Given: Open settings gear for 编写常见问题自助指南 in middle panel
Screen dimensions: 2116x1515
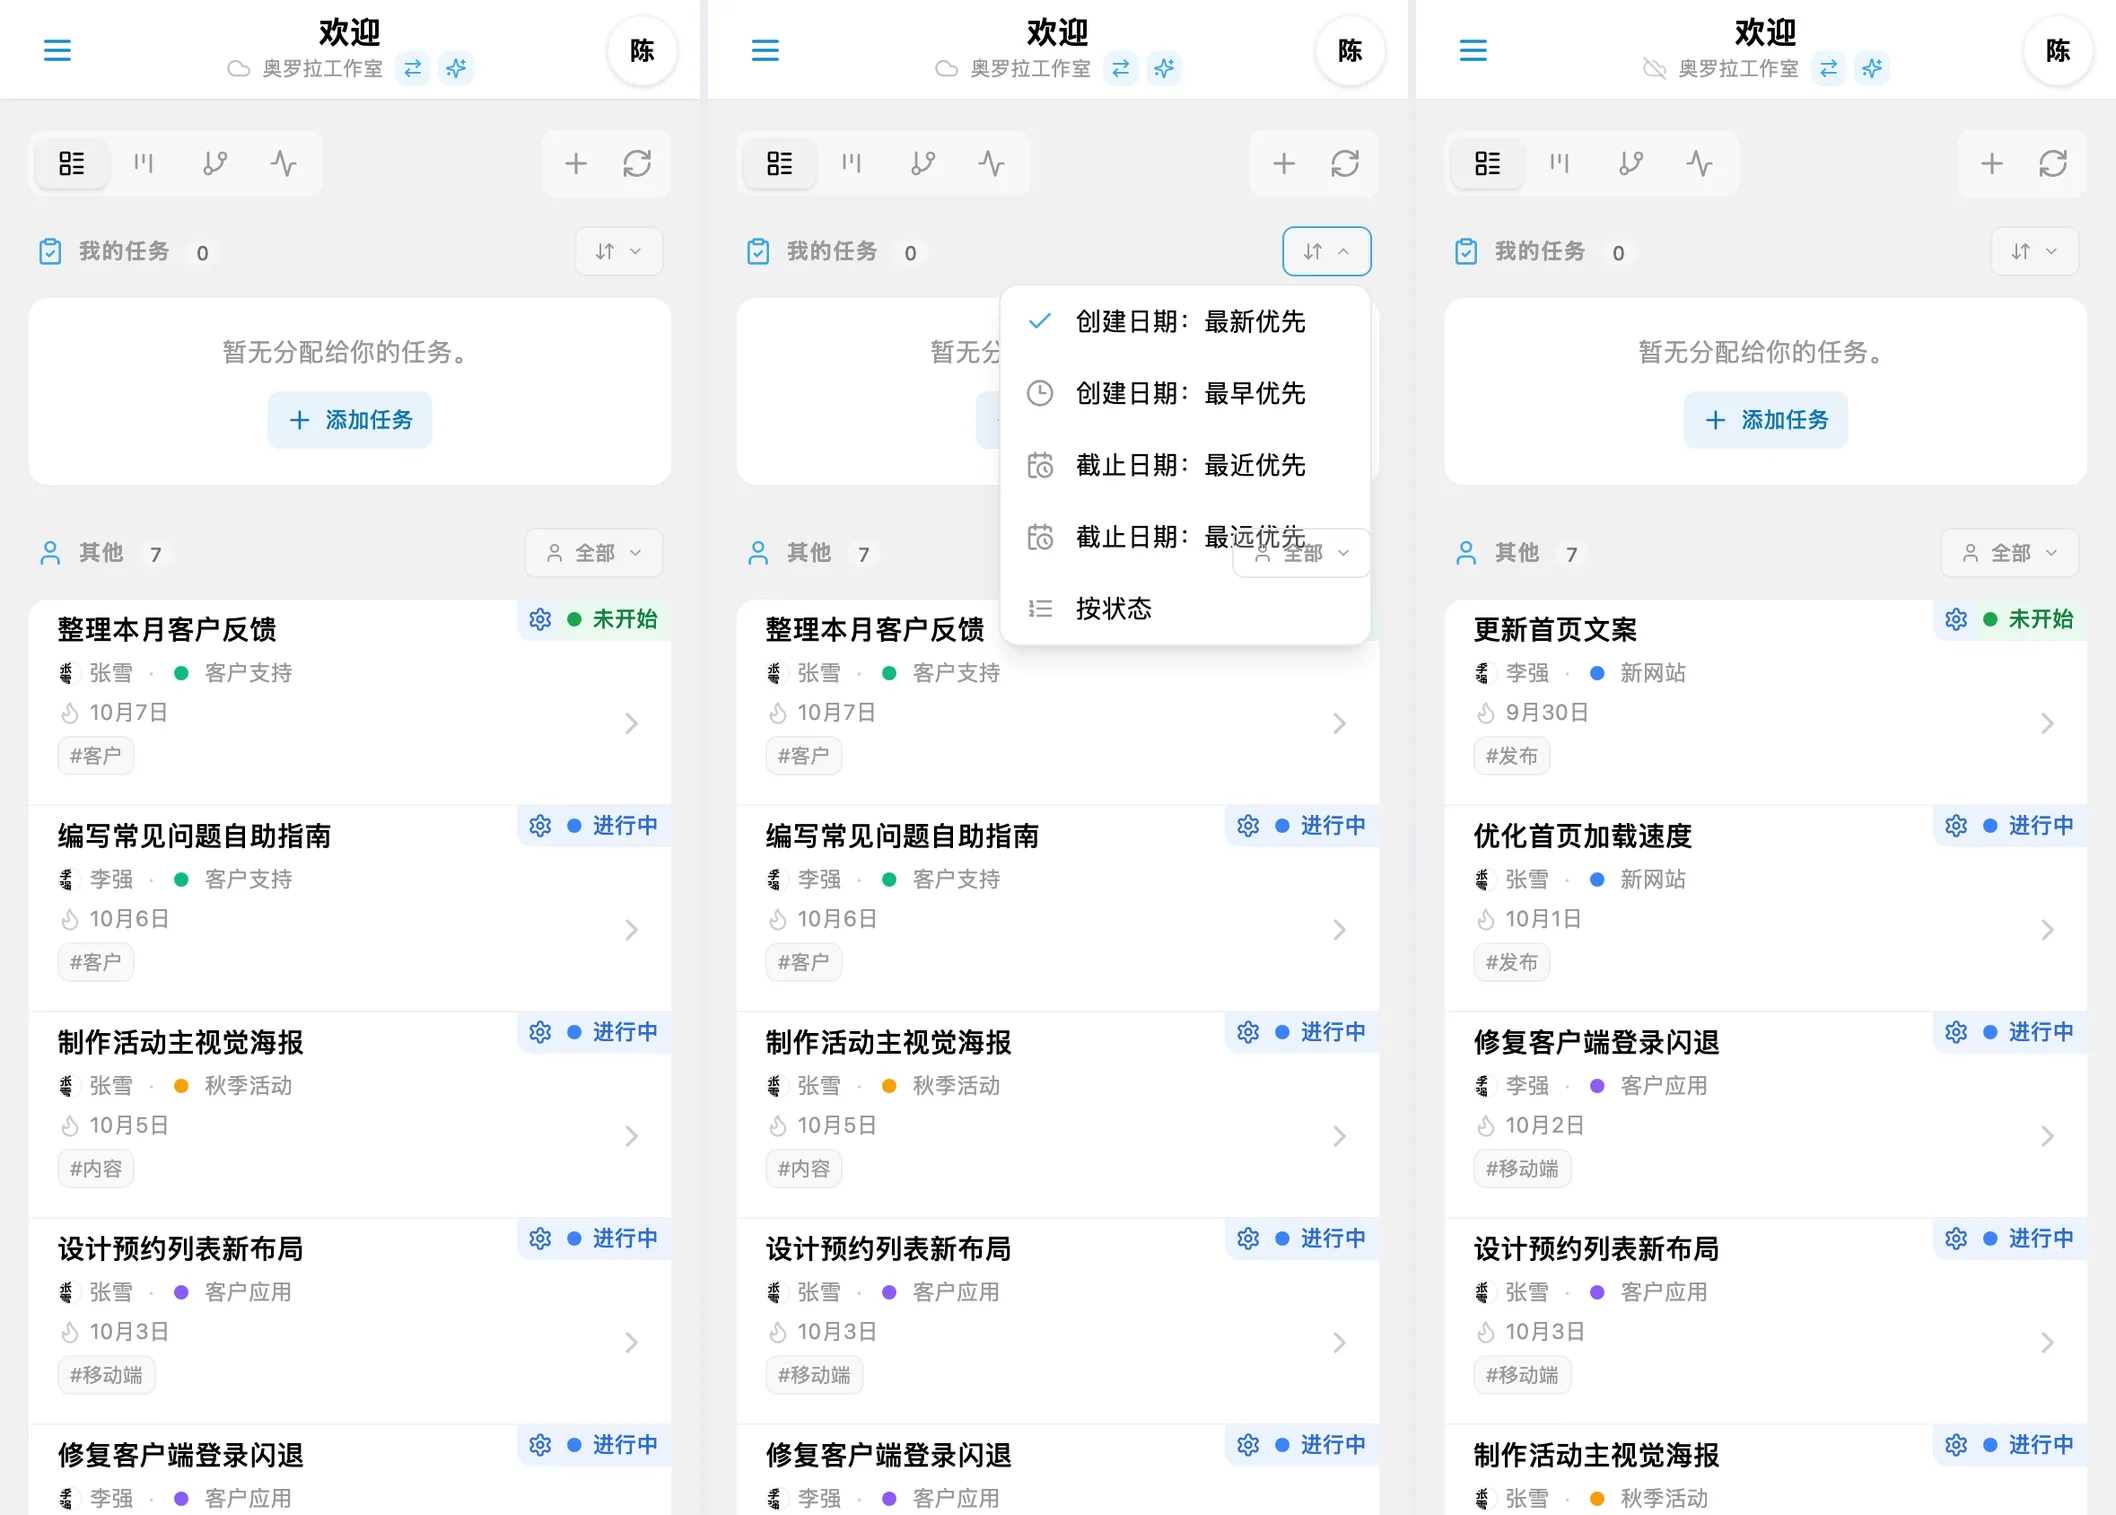Looking at the screenshot, I should [x=1248, y=826].
